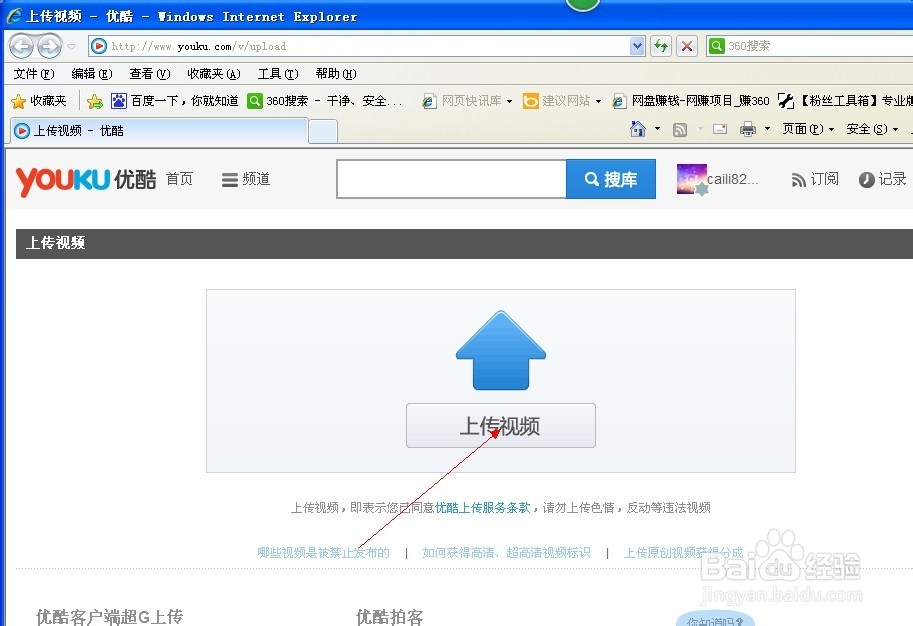The image size is (913, 626).
Task: Open the 编辑(E) menu
Action: pyautogui.click(x=91, y=74)
